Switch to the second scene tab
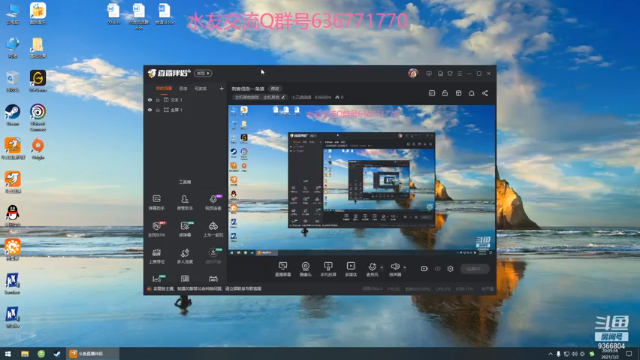 [x=183, y=88]
